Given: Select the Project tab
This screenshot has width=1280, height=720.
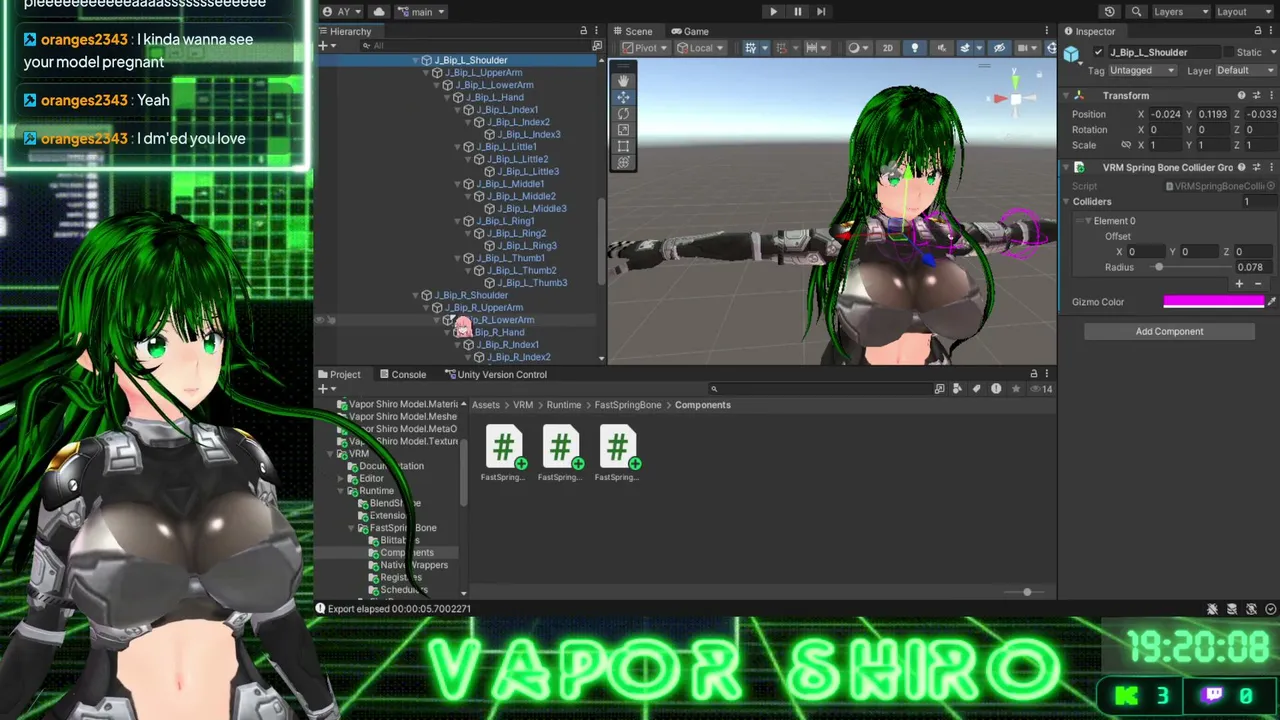Looking at the screenshot, I should pos(339,375).
